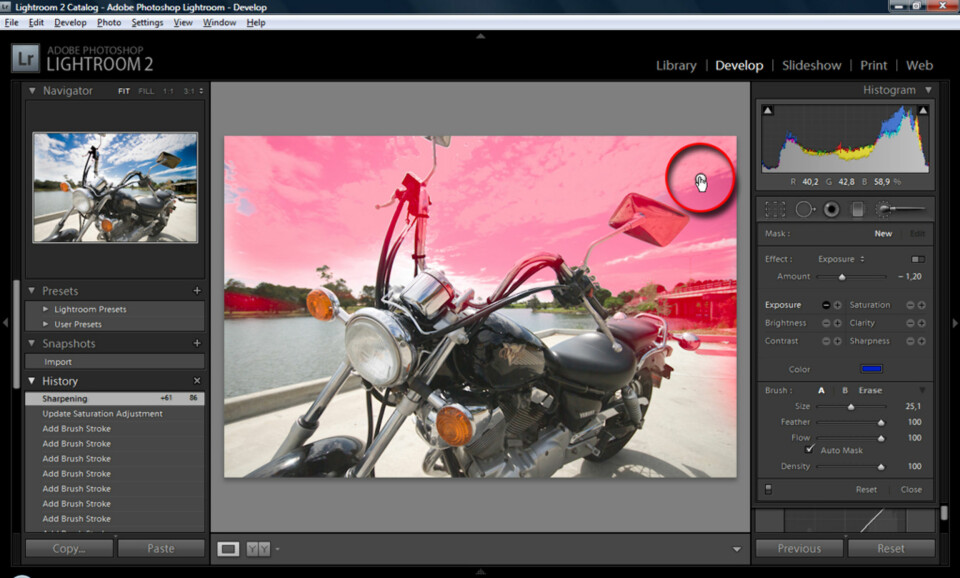The width and height of the screenshot is (960, 578).
Task: Click the Brightness minus button
Action: pos(826,323)
